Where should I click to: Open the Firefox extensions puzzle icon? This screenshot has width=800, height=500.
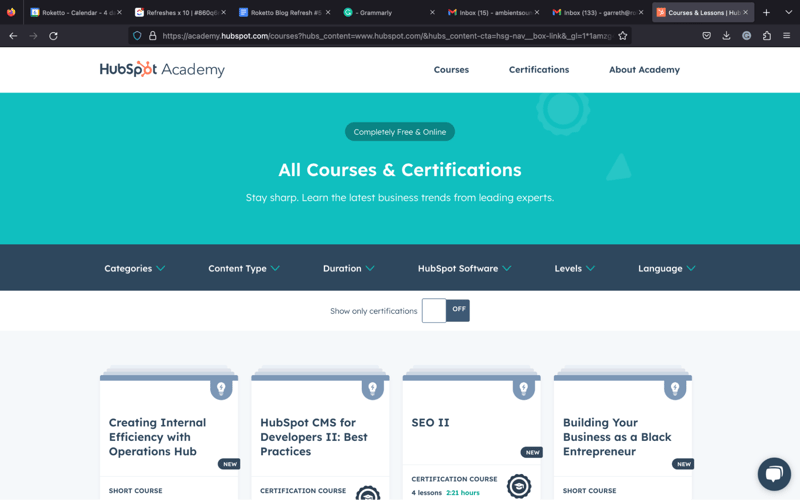coord(766,35)
